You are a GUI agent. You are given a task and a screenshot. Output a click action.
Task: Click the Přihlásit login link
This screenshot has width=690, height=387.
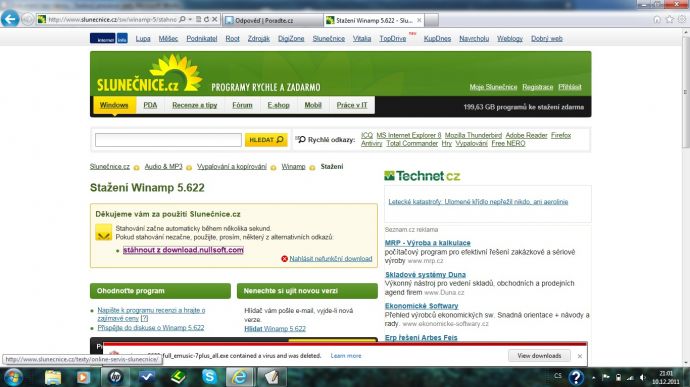(x=570, y=87)
